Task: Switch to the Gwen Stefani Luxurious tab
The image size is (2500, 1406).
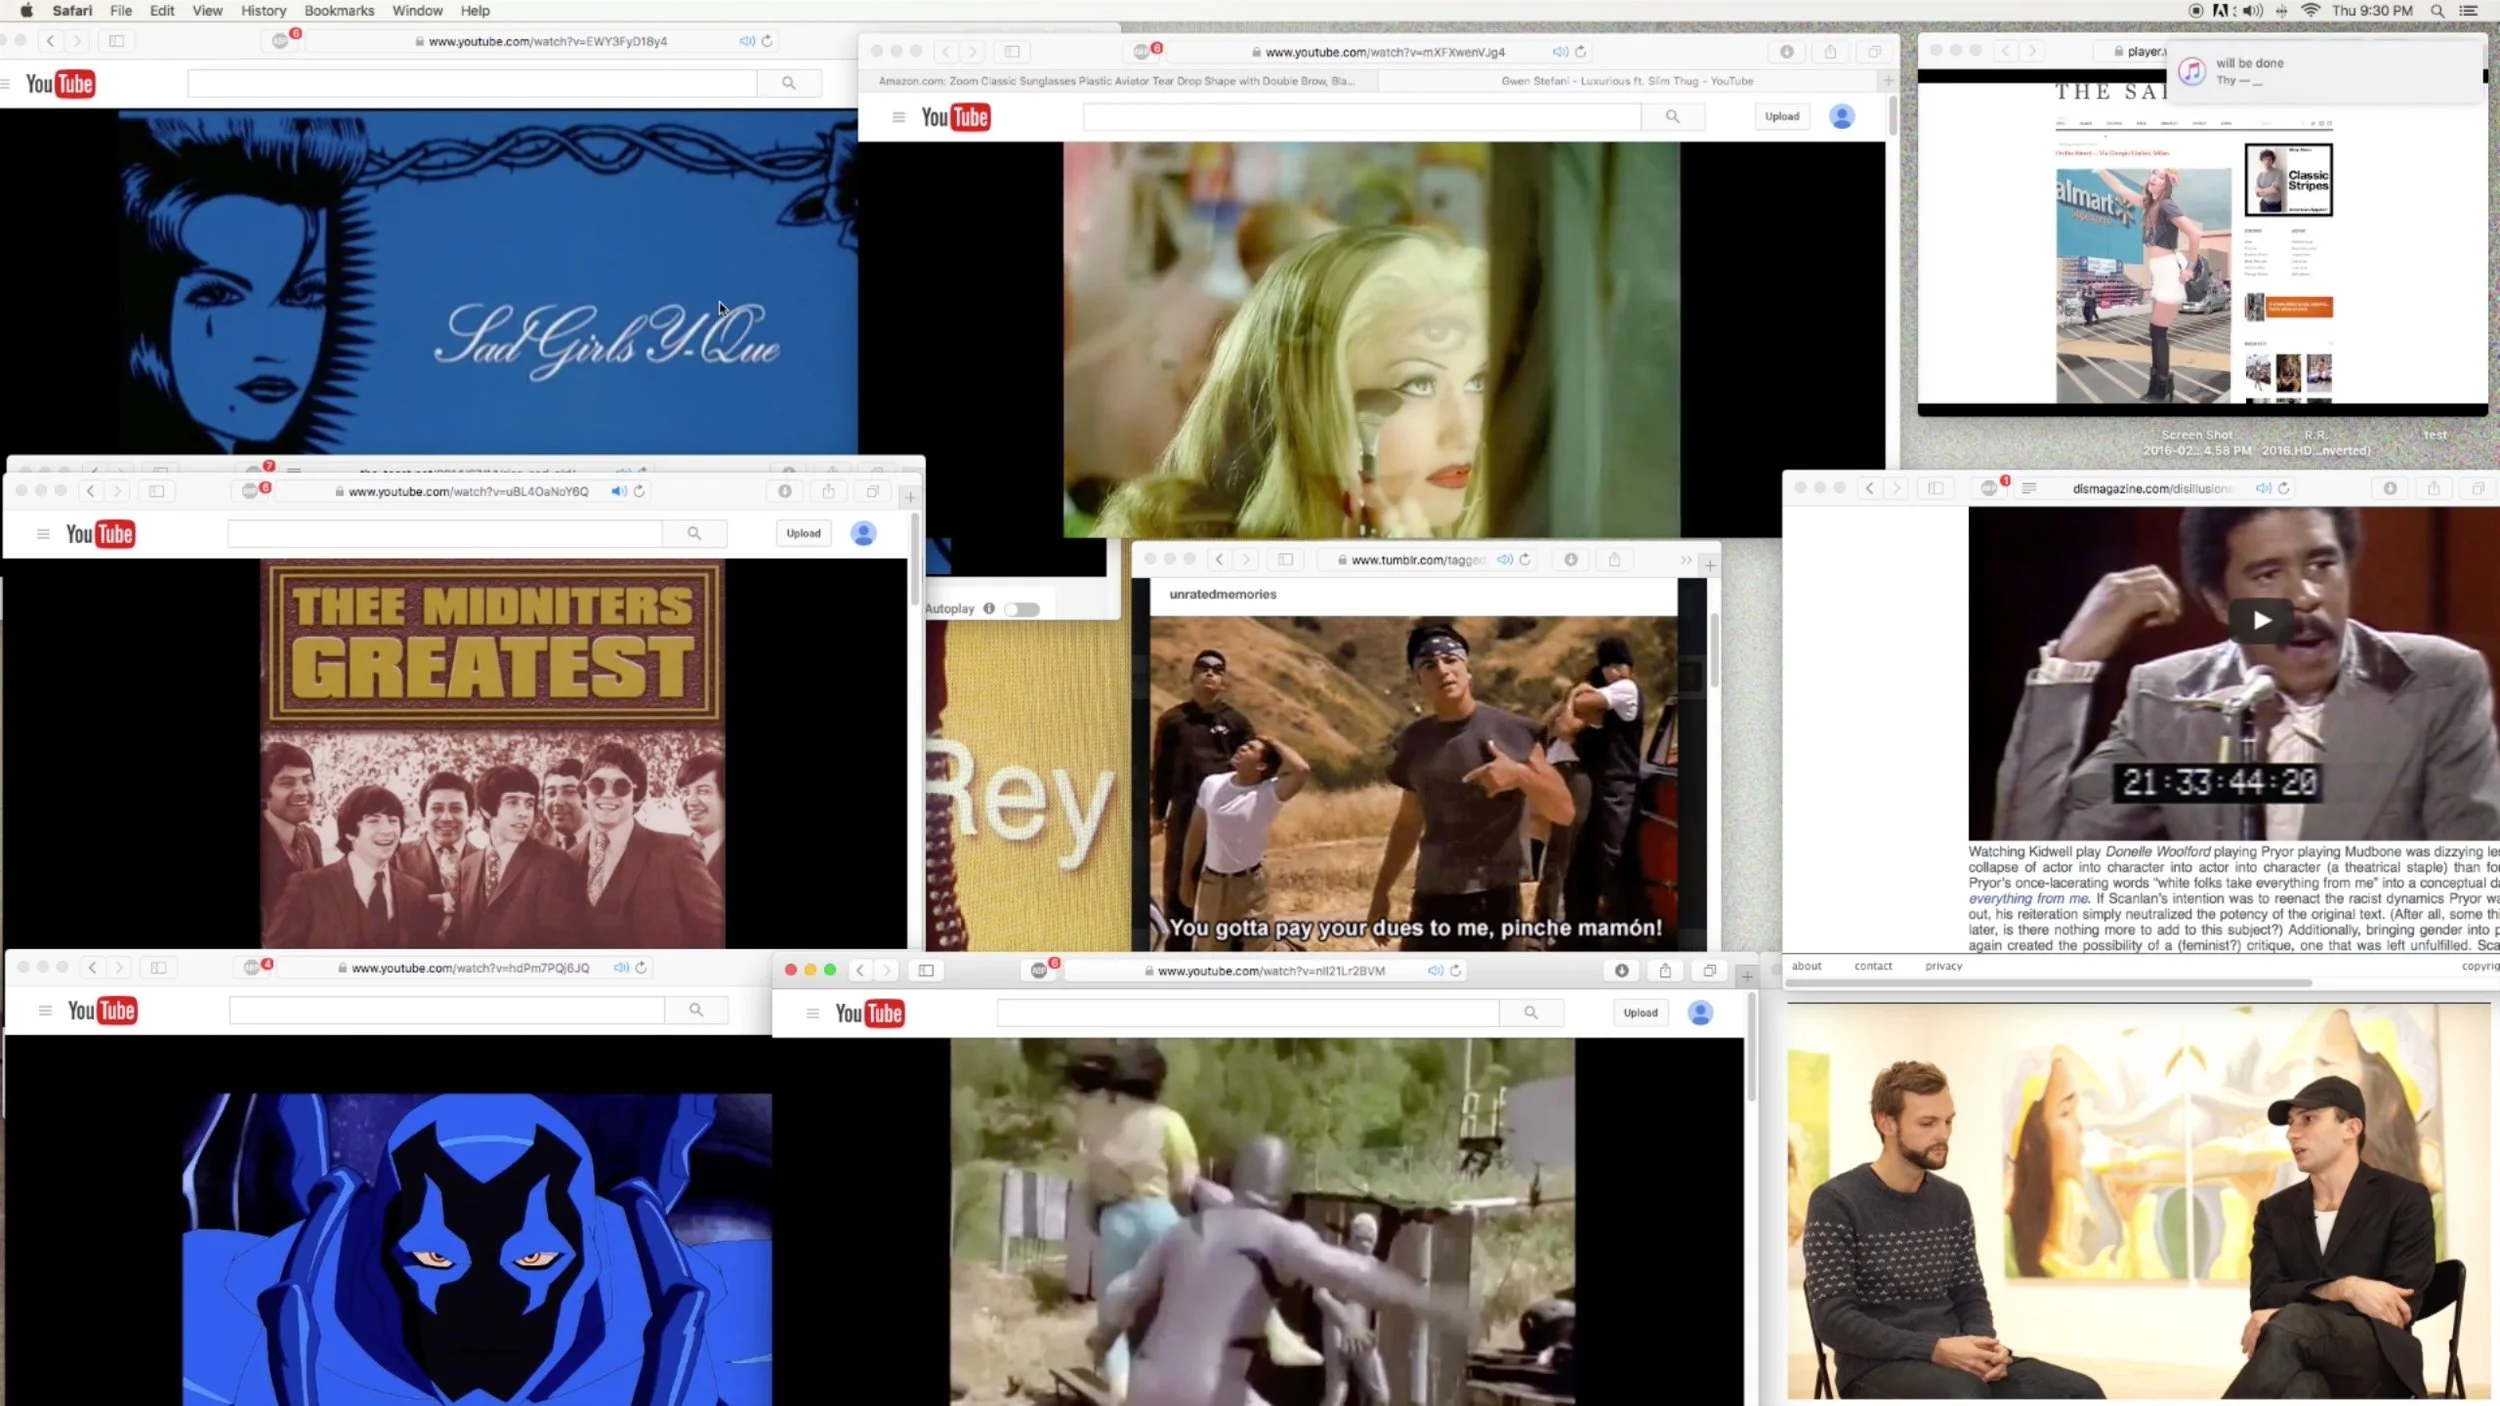Action: pos(1627,81)
